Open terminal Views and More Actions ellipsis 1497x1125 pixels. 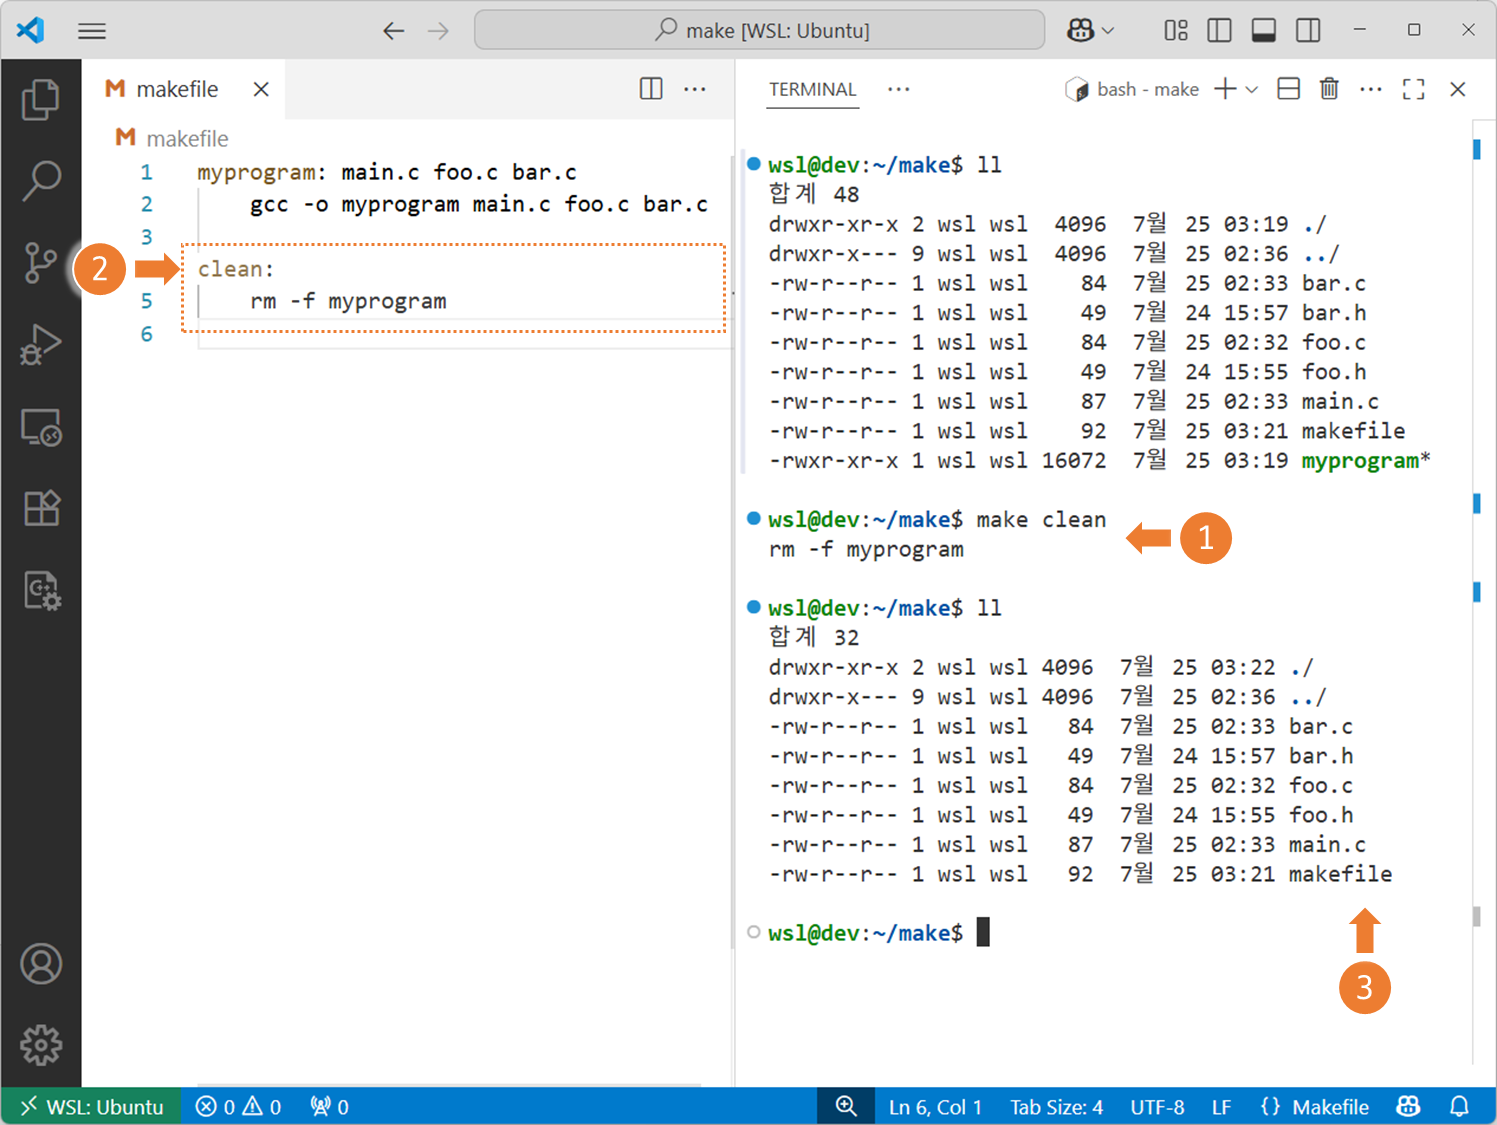[1371, 89]
